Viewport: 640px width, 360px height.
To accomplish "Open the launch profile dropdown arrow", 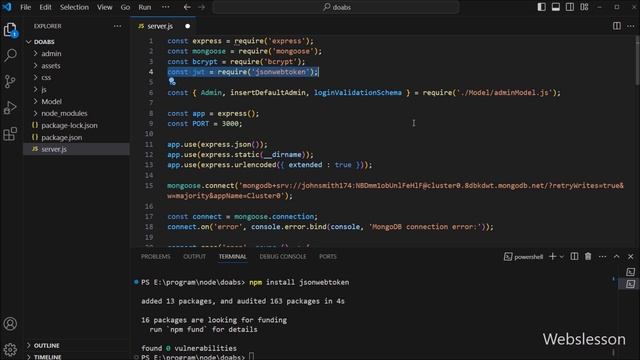I will pyautogui.click(x=562, y=257).
